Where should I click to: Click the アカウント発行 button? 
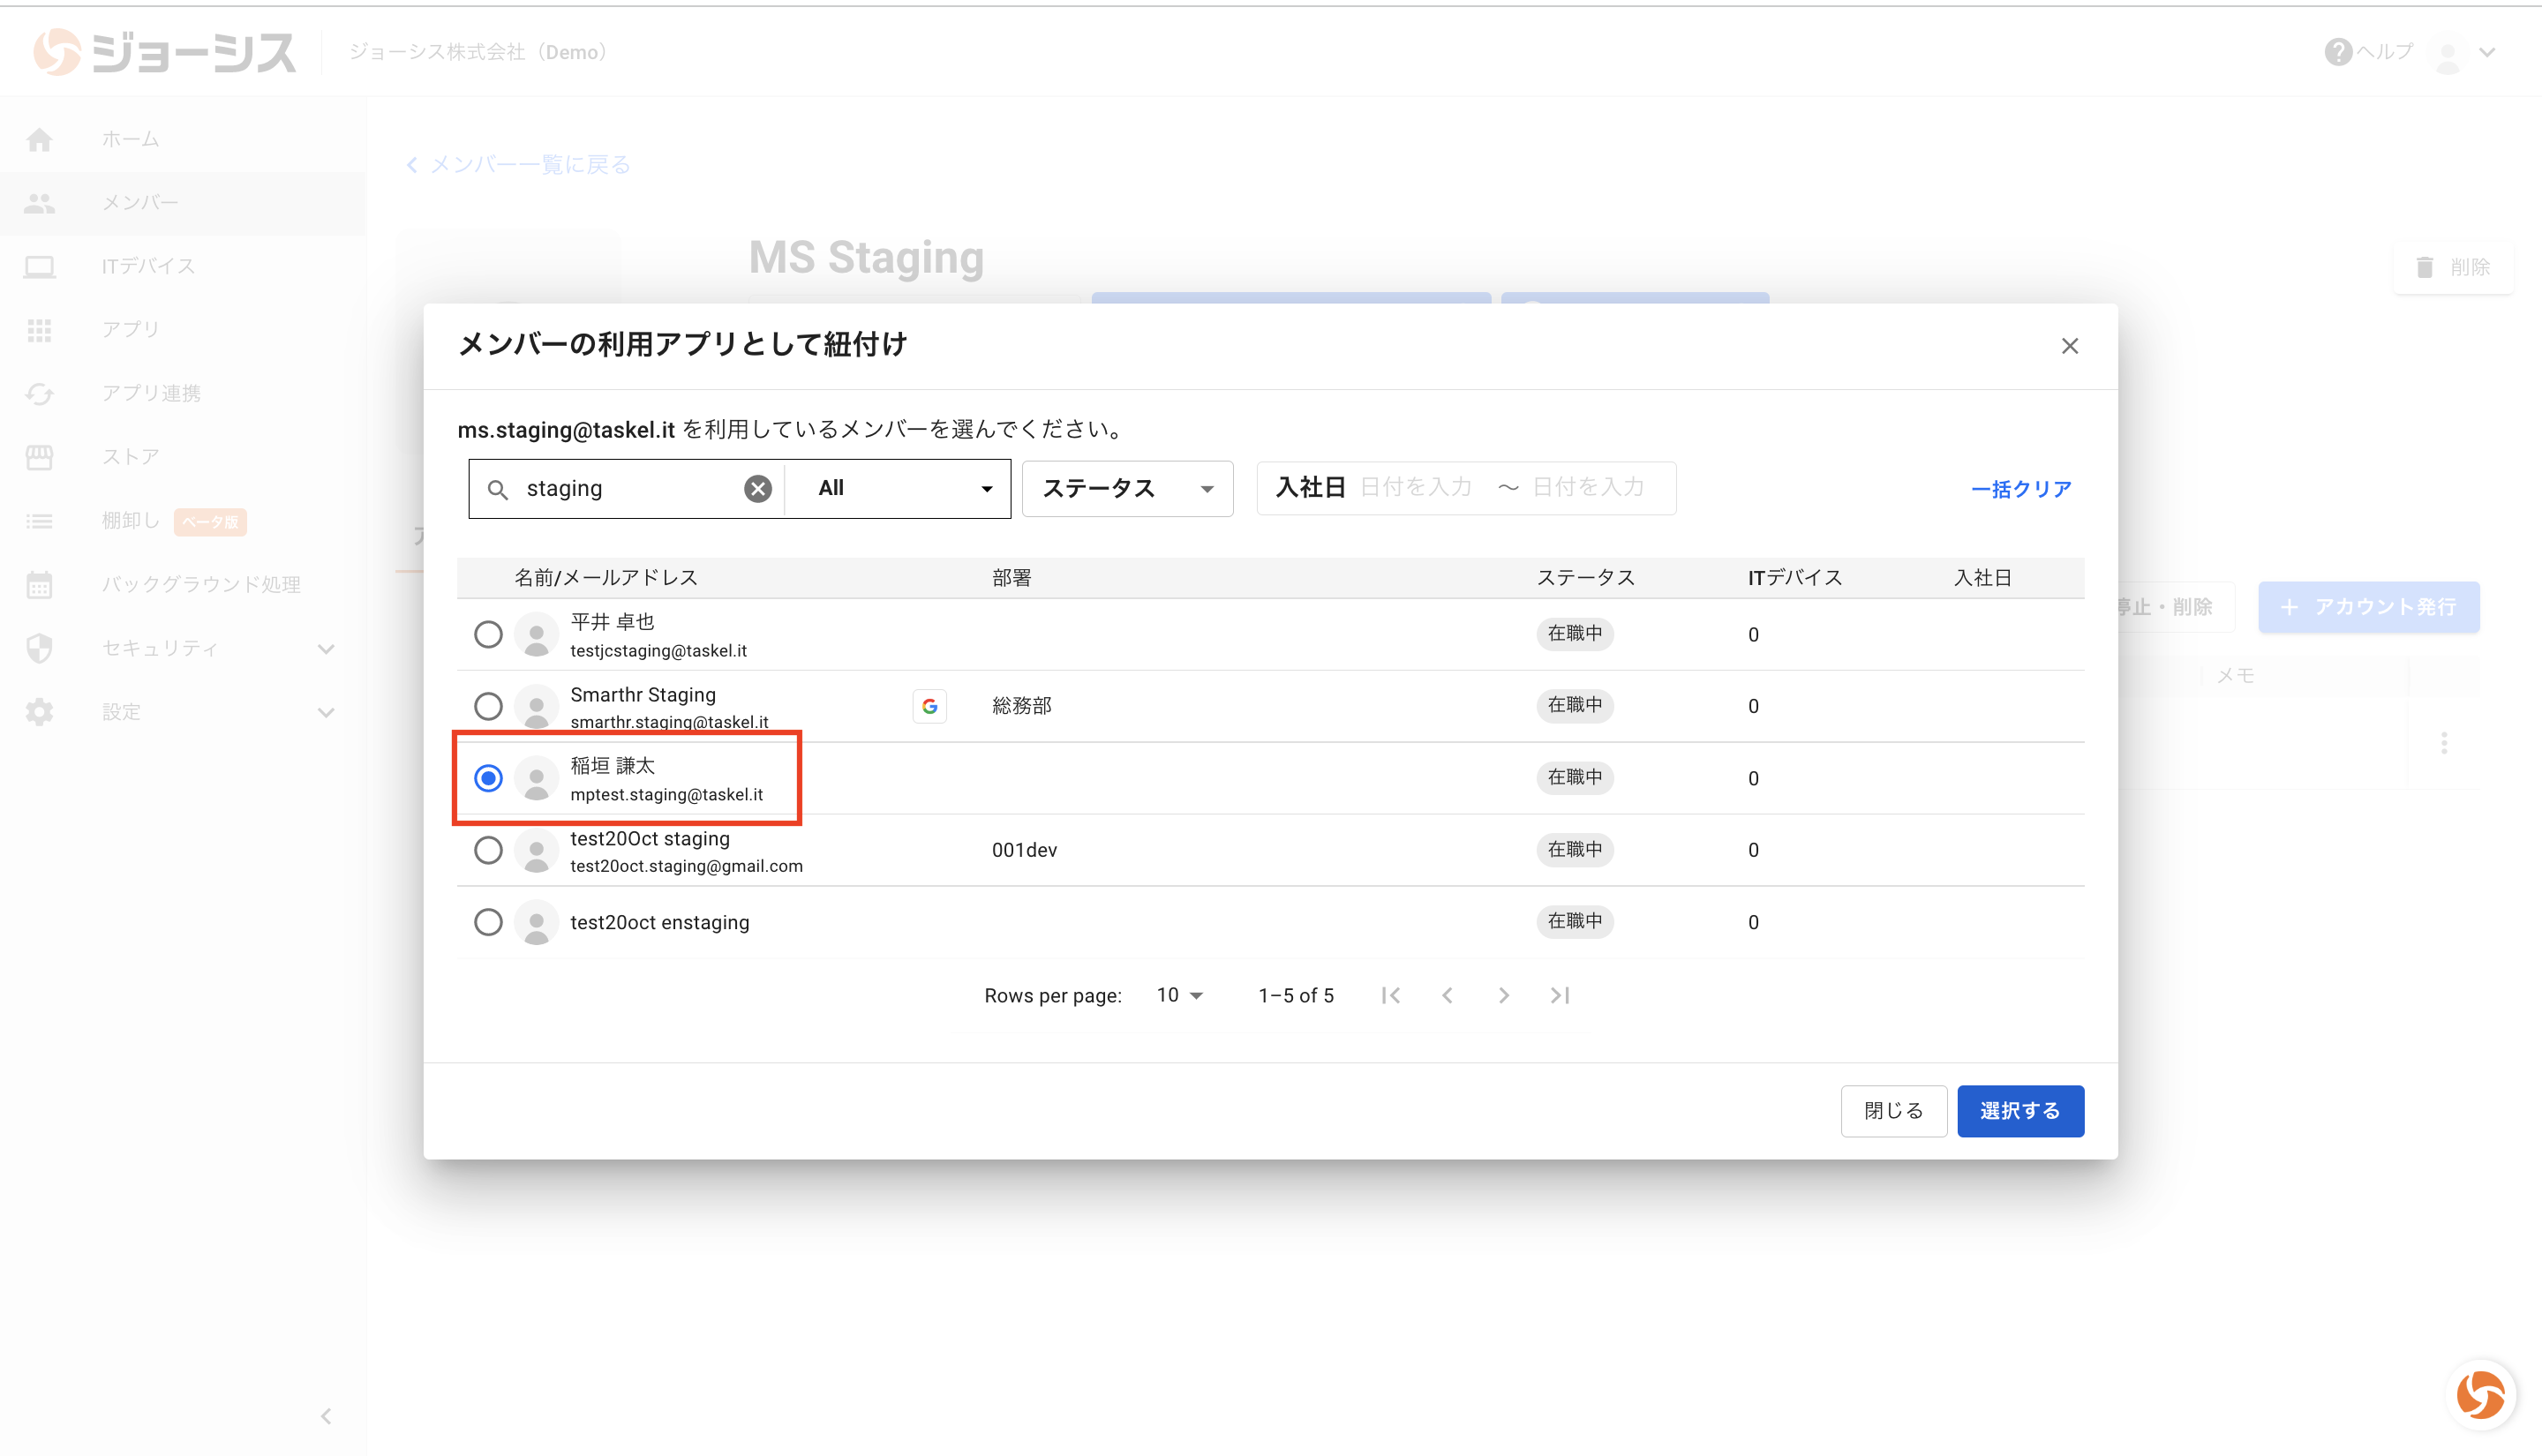(2368, 607)
